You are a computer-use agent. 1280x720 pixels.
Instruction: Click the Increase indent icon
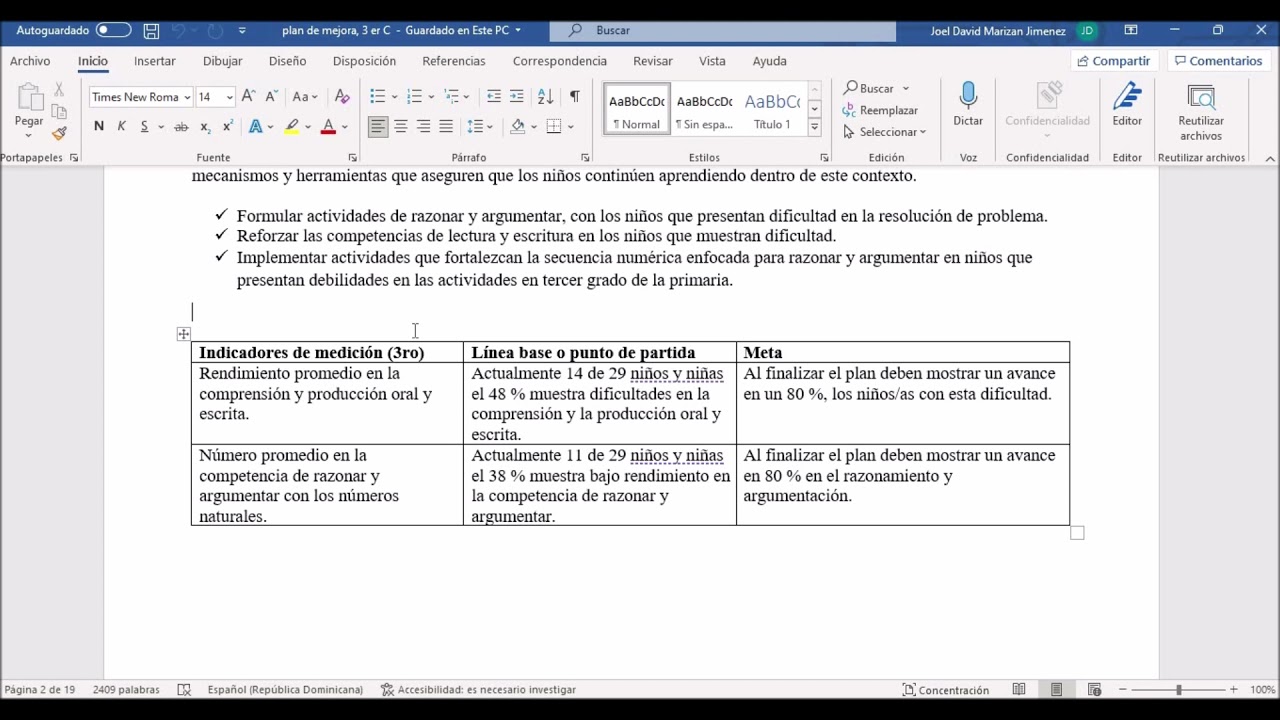coord(516,97)
